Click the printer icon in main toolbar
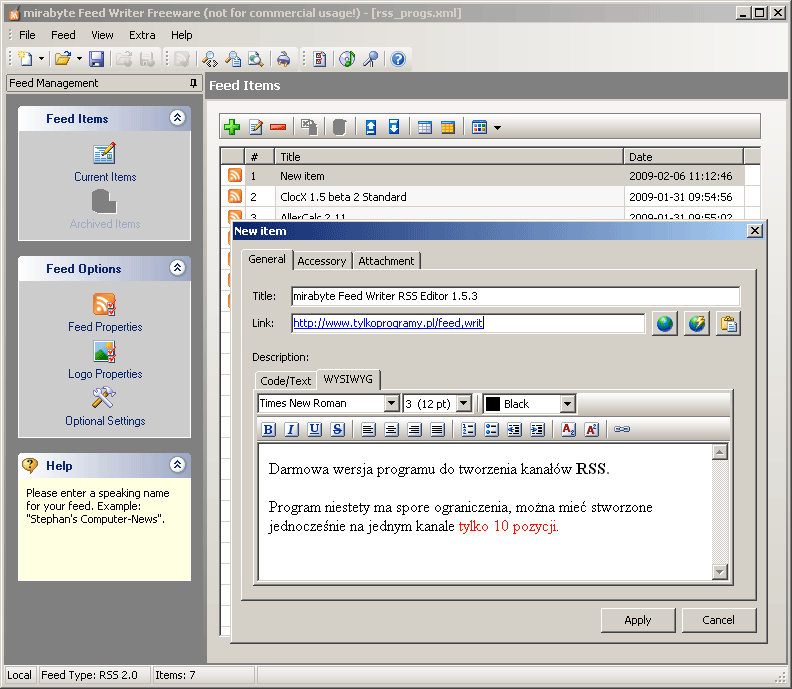 pos(284,59)
